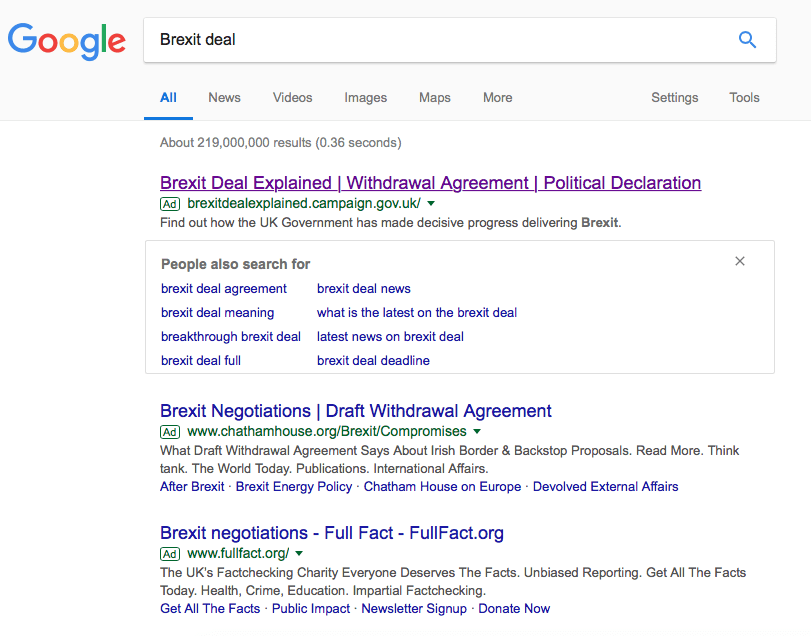Open the Brexit Energy Policy sitelink
Image resolution: width=811 pixels, height=636 pixels.
tap(294, 487)
